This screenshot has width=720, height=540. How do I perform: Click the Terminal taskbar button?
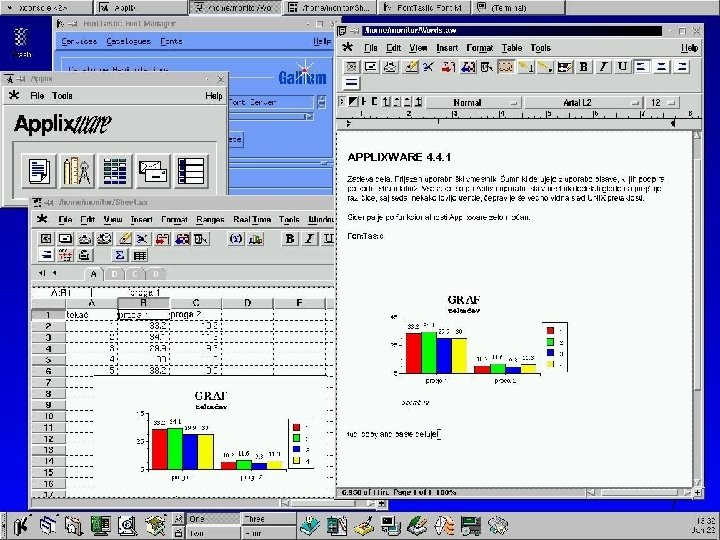519,7
